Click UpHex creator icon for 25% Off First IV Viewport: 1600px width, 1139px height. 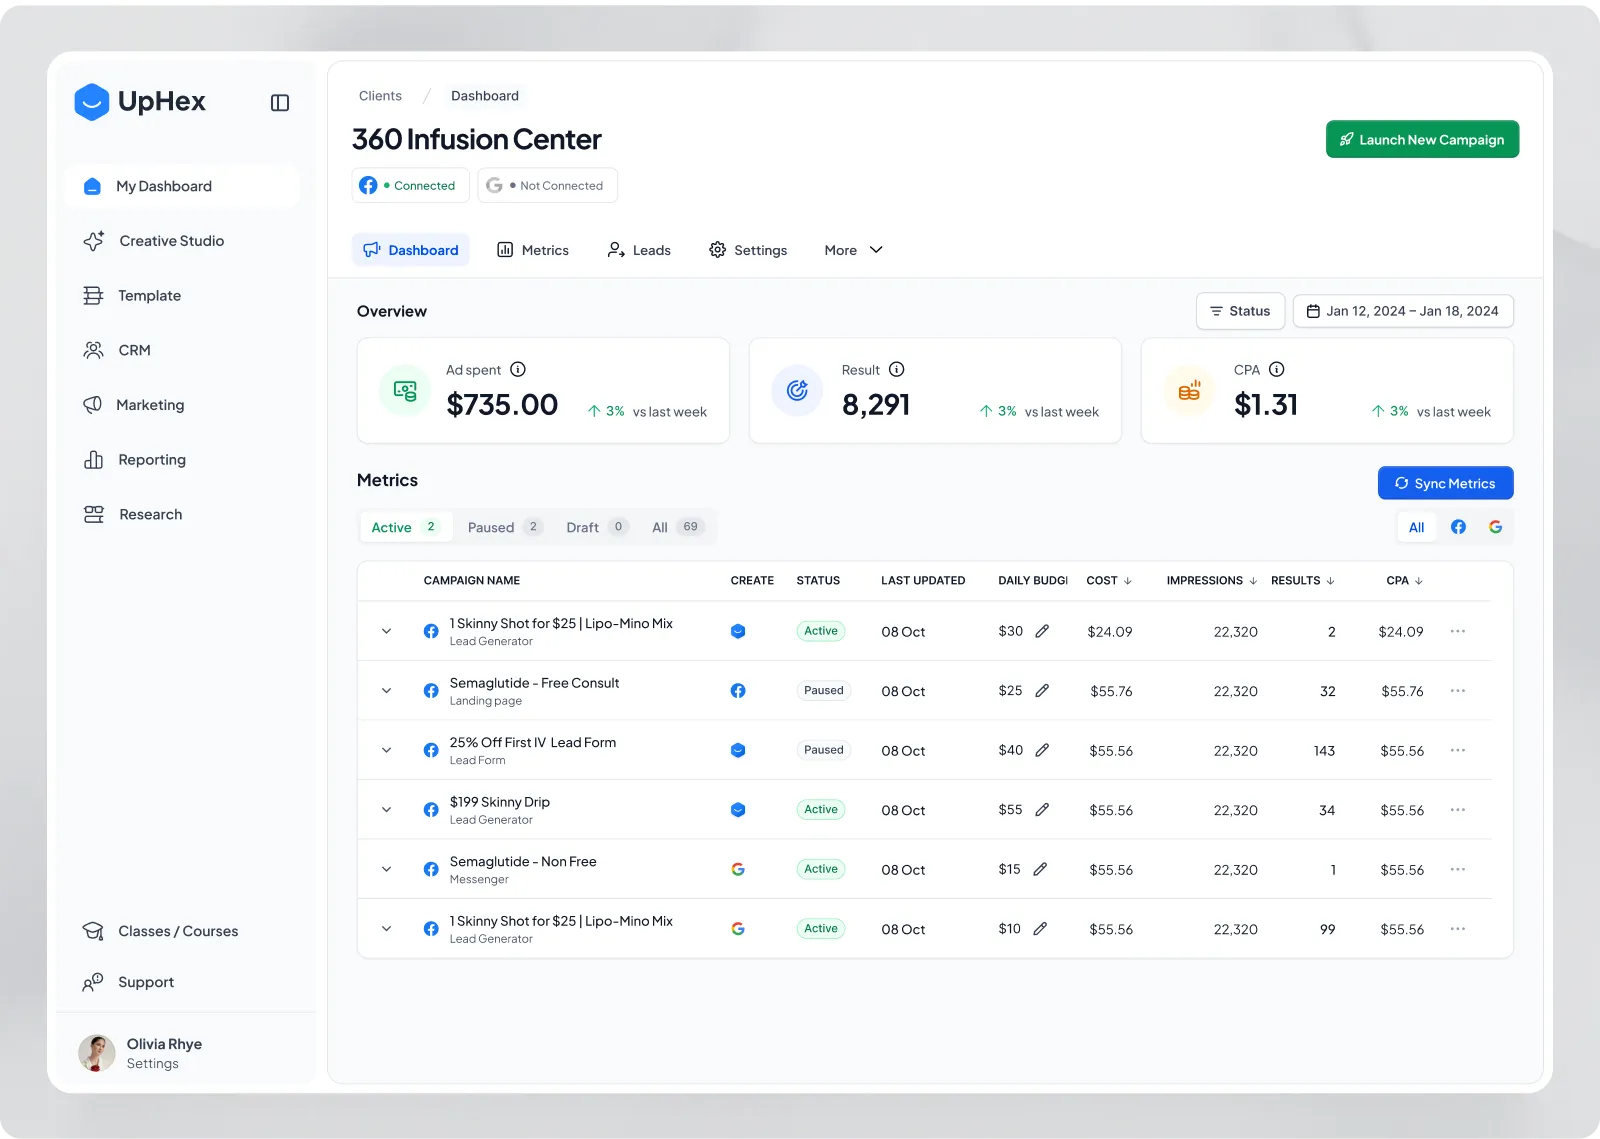pyautogui.click(x=738, y=750)
